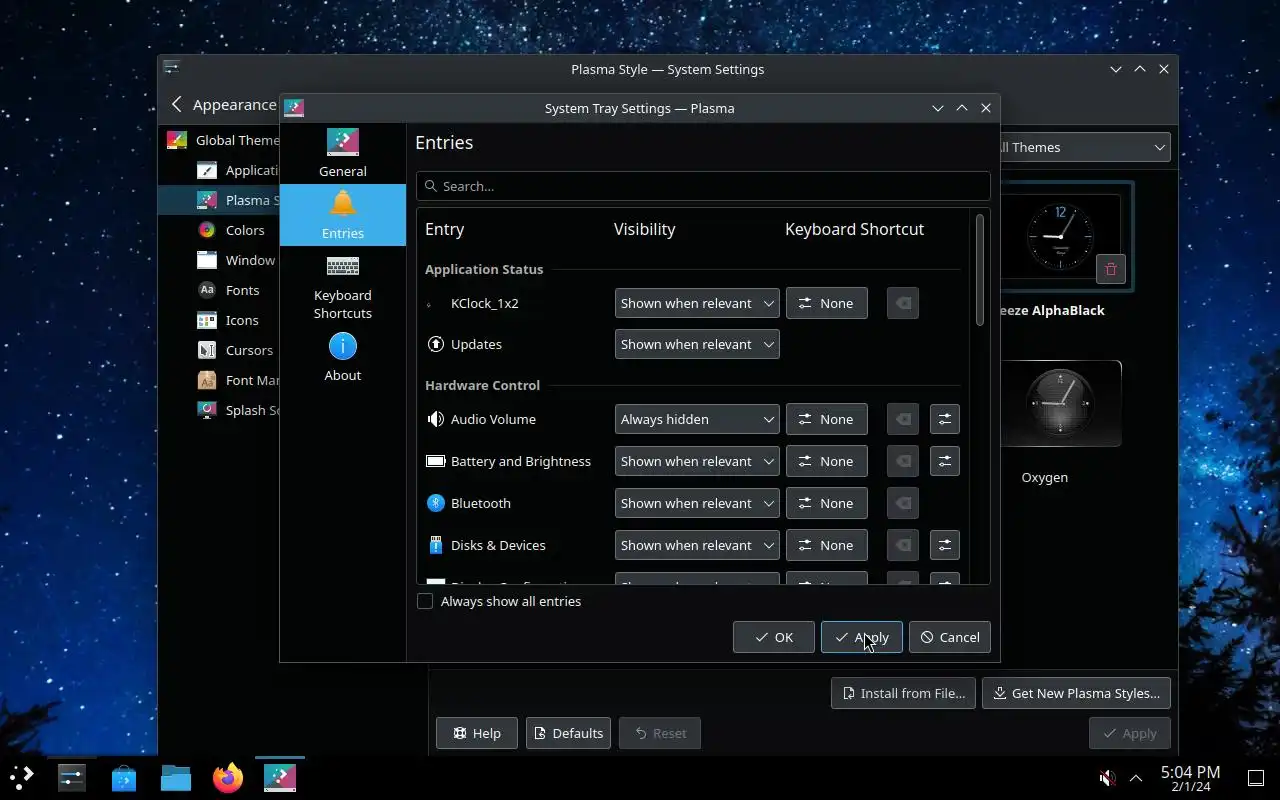Clear Battery and Brightness shortcut icon
Image resolution: width=1280 pixels, height=800 pixels.
pyautogui.click(x=903, y=461)
